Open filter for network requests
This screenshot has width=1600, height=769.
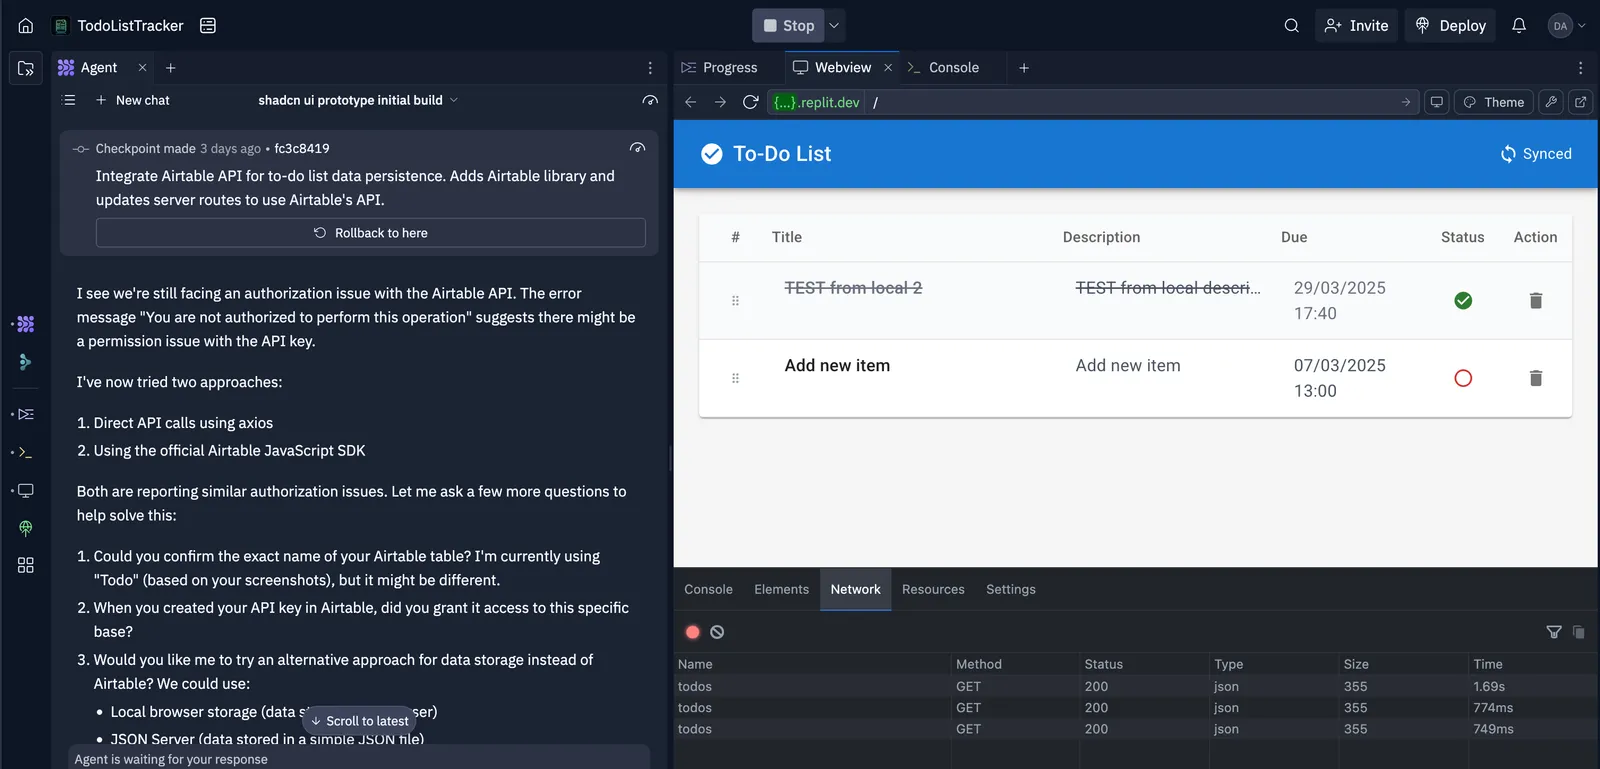(x=1554, y=632)
